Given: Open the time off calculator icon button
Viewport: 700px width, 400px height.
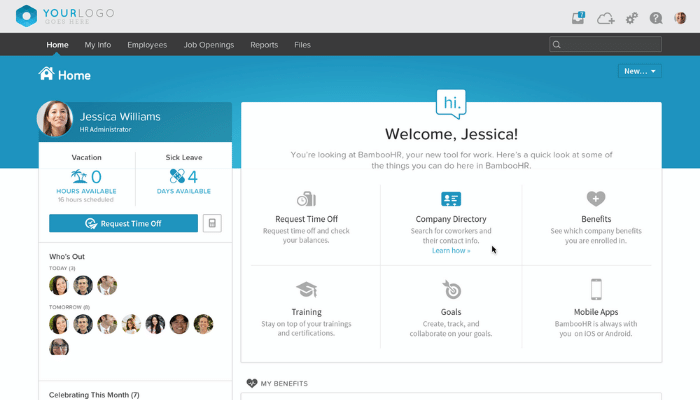Looking at the screenshot, I should [x=212, y=223].
